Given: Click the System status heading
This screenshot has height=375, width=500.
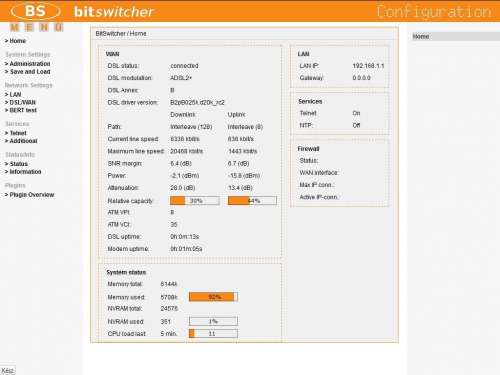Looking at the screenshot, I should tap(126, 272).
